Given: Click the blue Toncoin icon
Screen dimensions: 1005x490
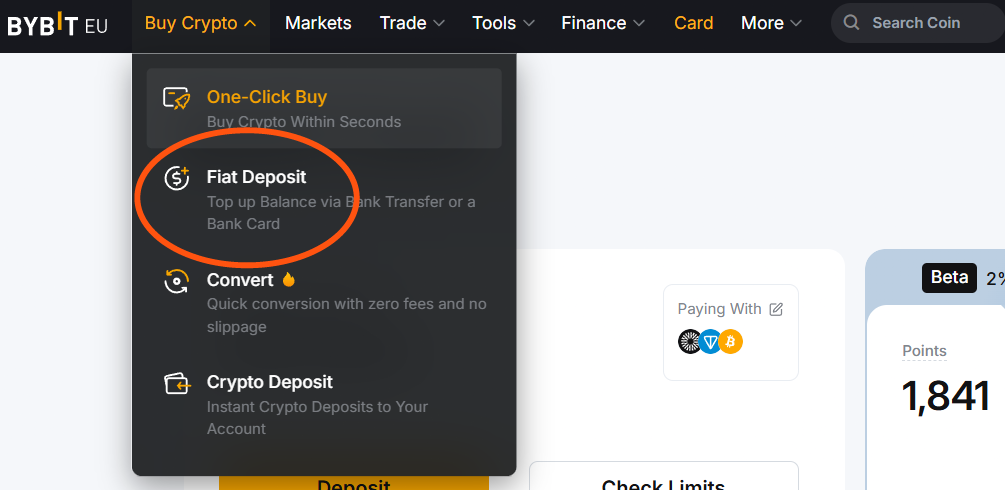Looking at the screenshot, I should click(x=711, y=342).
